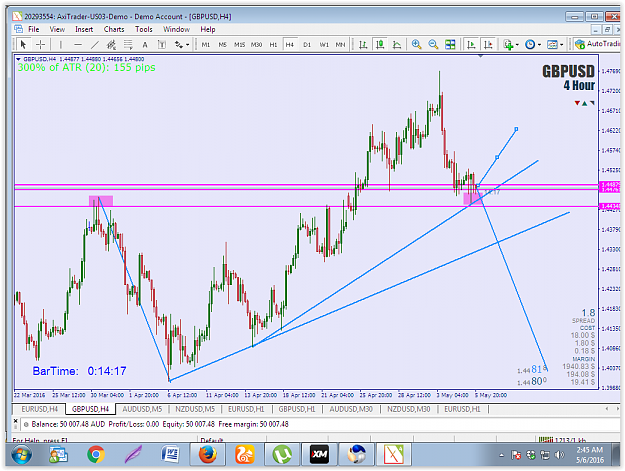Expand the GBPUSD,H4 chart title triangle
The height and width of the screenshot is (471, 625).
[x=18, y=59]
